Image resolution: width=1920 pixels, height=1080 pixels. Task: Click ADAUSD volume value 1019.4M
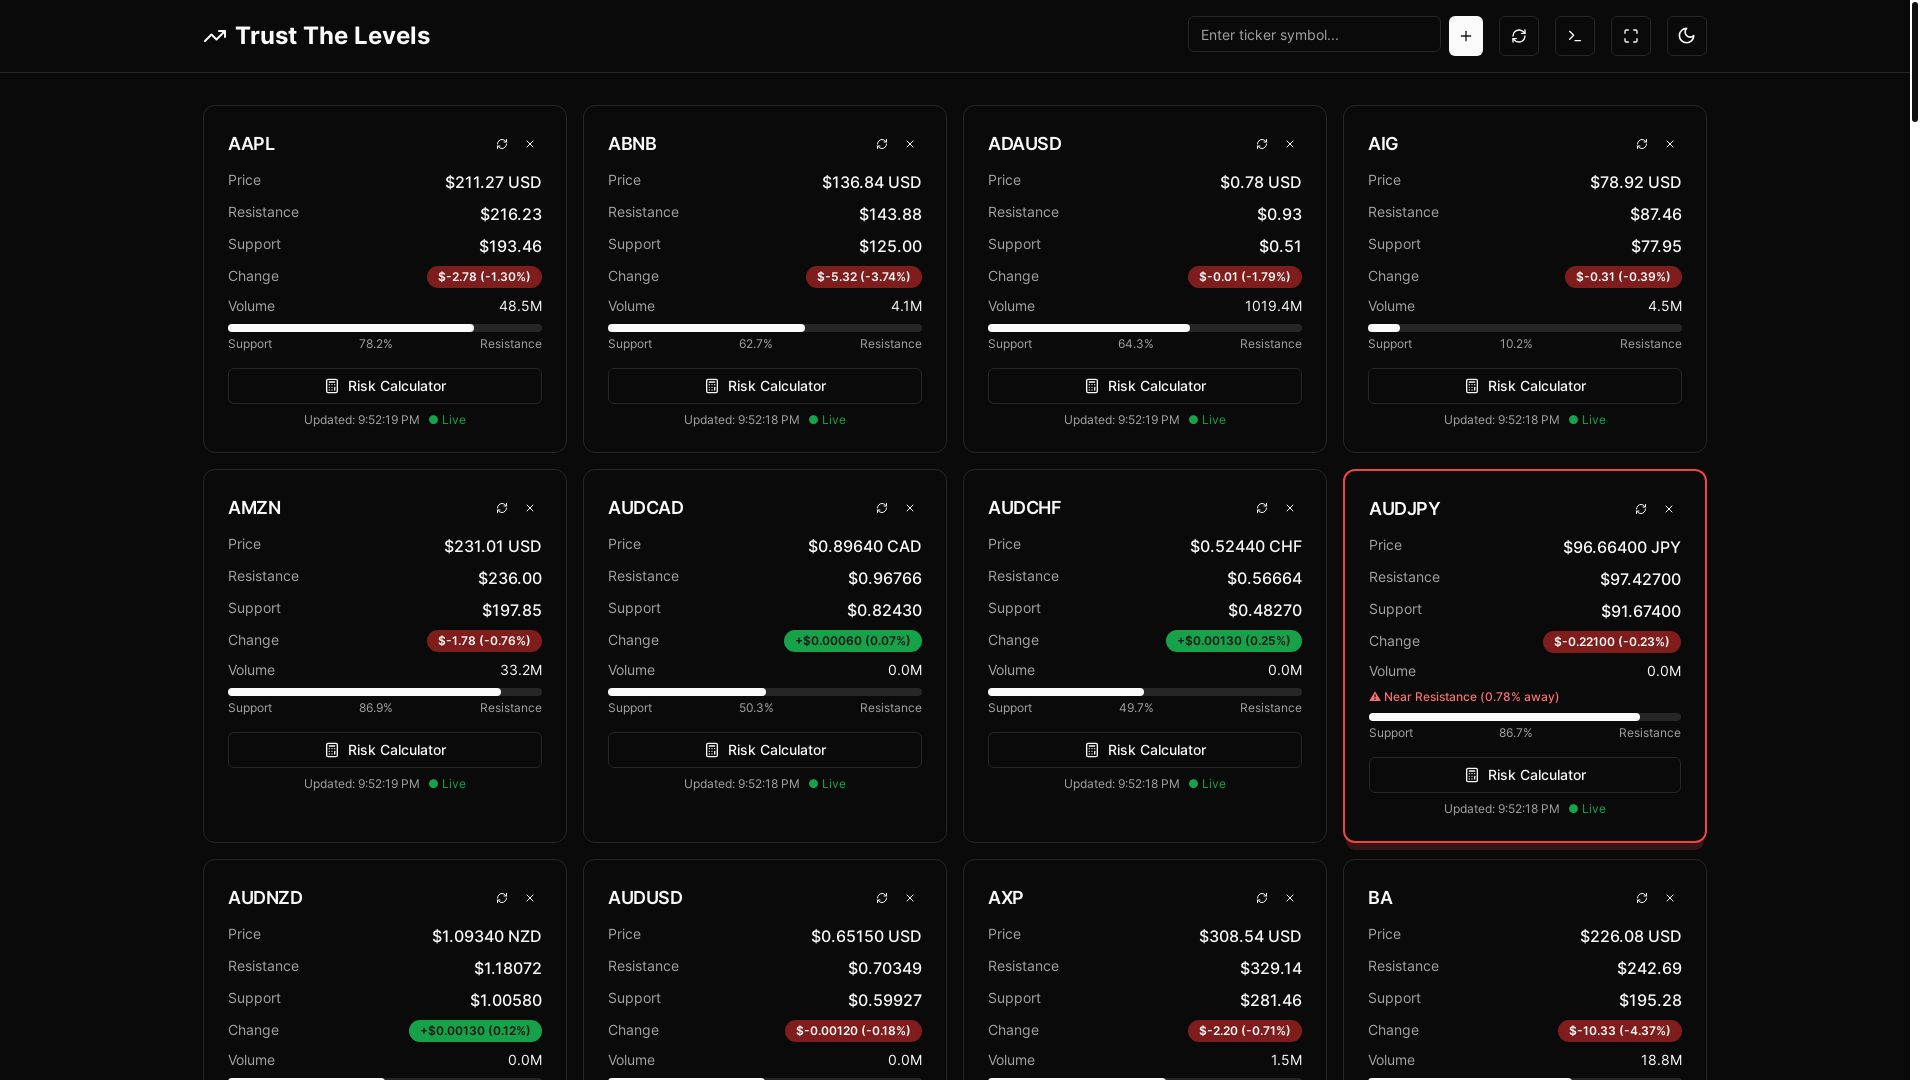point(1273,306)
